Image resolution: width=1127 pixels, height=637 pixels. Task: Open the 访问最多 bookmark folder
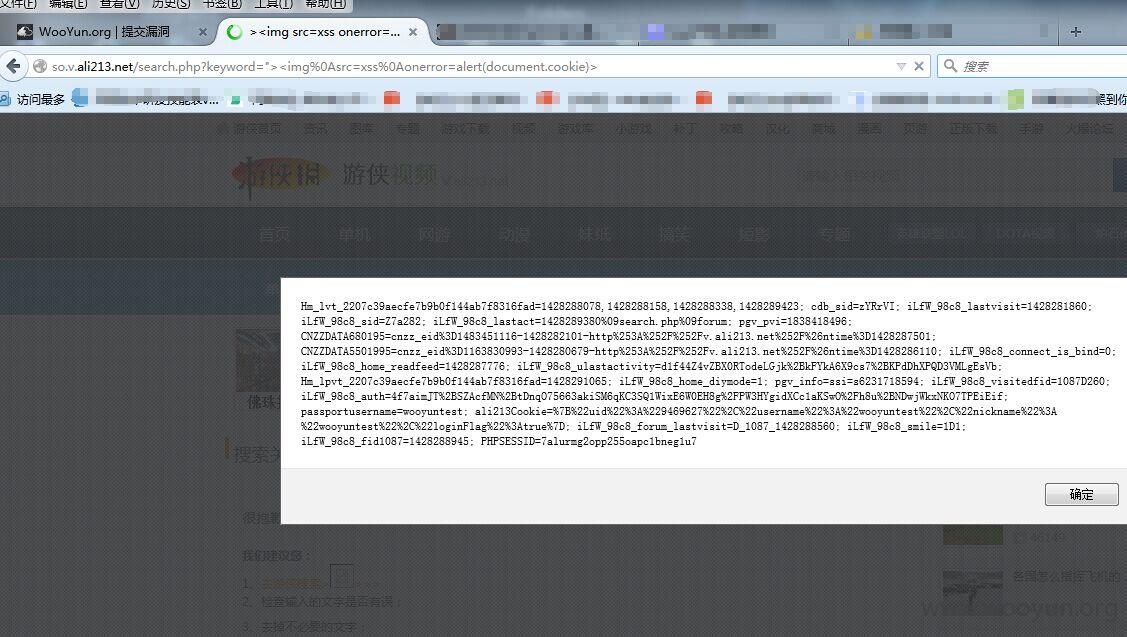click(x=33, y=99)
